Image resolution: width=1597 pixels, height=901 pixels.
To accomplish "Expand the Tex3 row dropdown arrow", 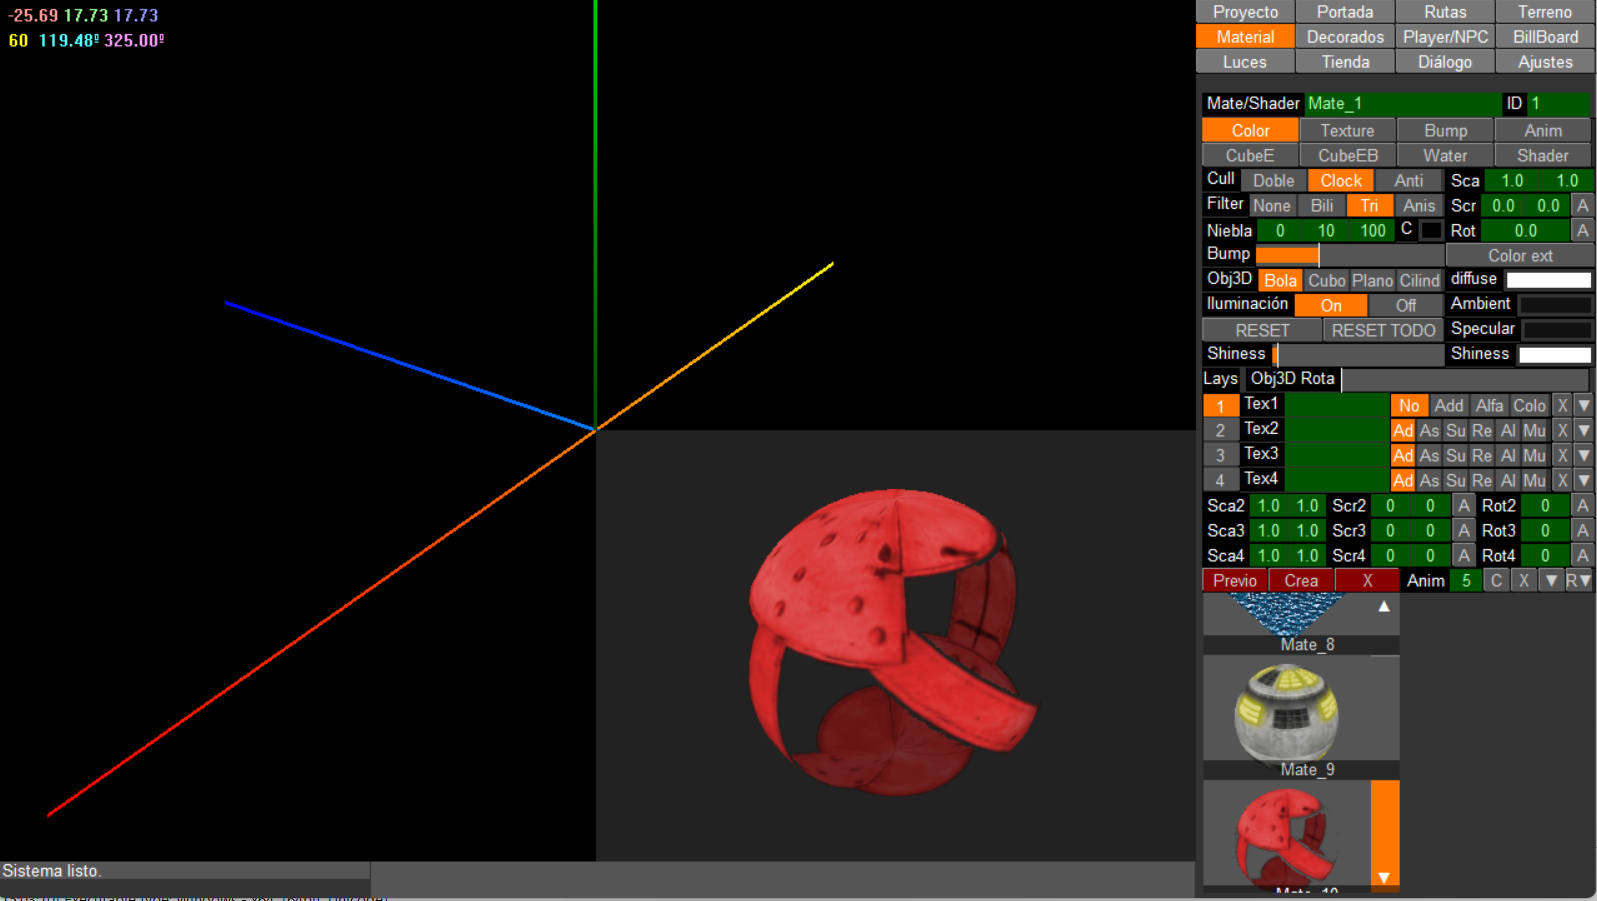I will pyautogui.click(x=1583, y=455).
